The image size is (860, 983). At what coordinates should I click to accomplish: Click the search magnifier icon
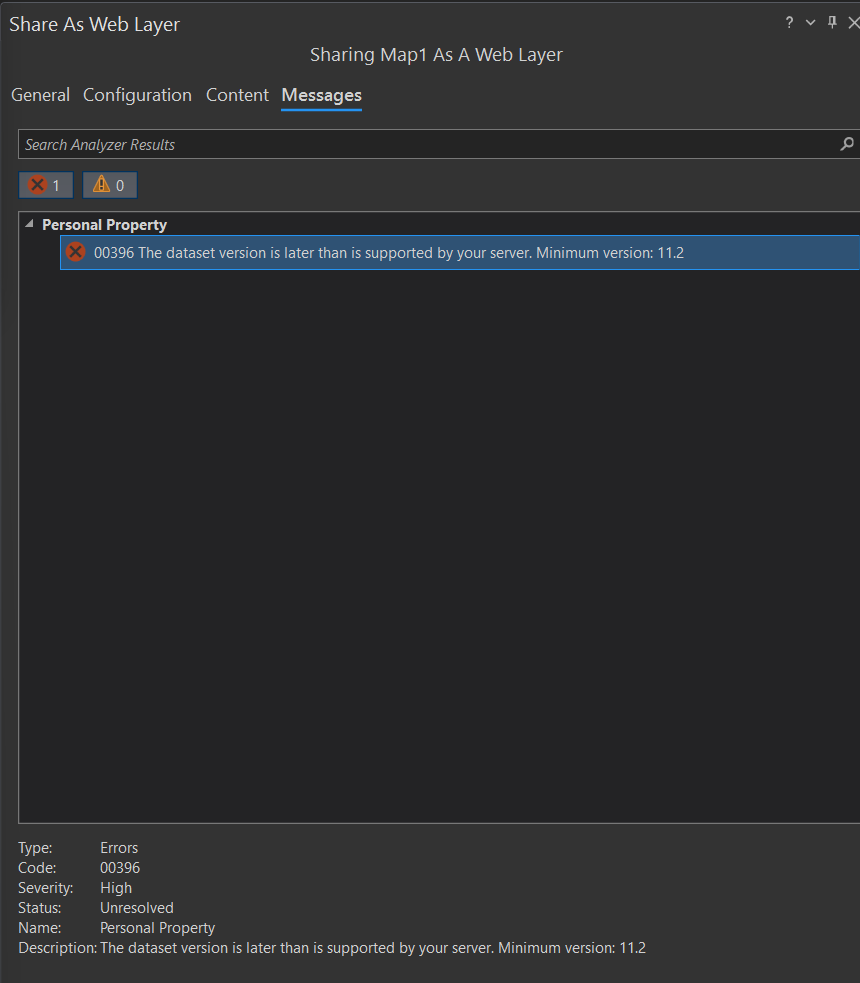[x=846, y=144]
